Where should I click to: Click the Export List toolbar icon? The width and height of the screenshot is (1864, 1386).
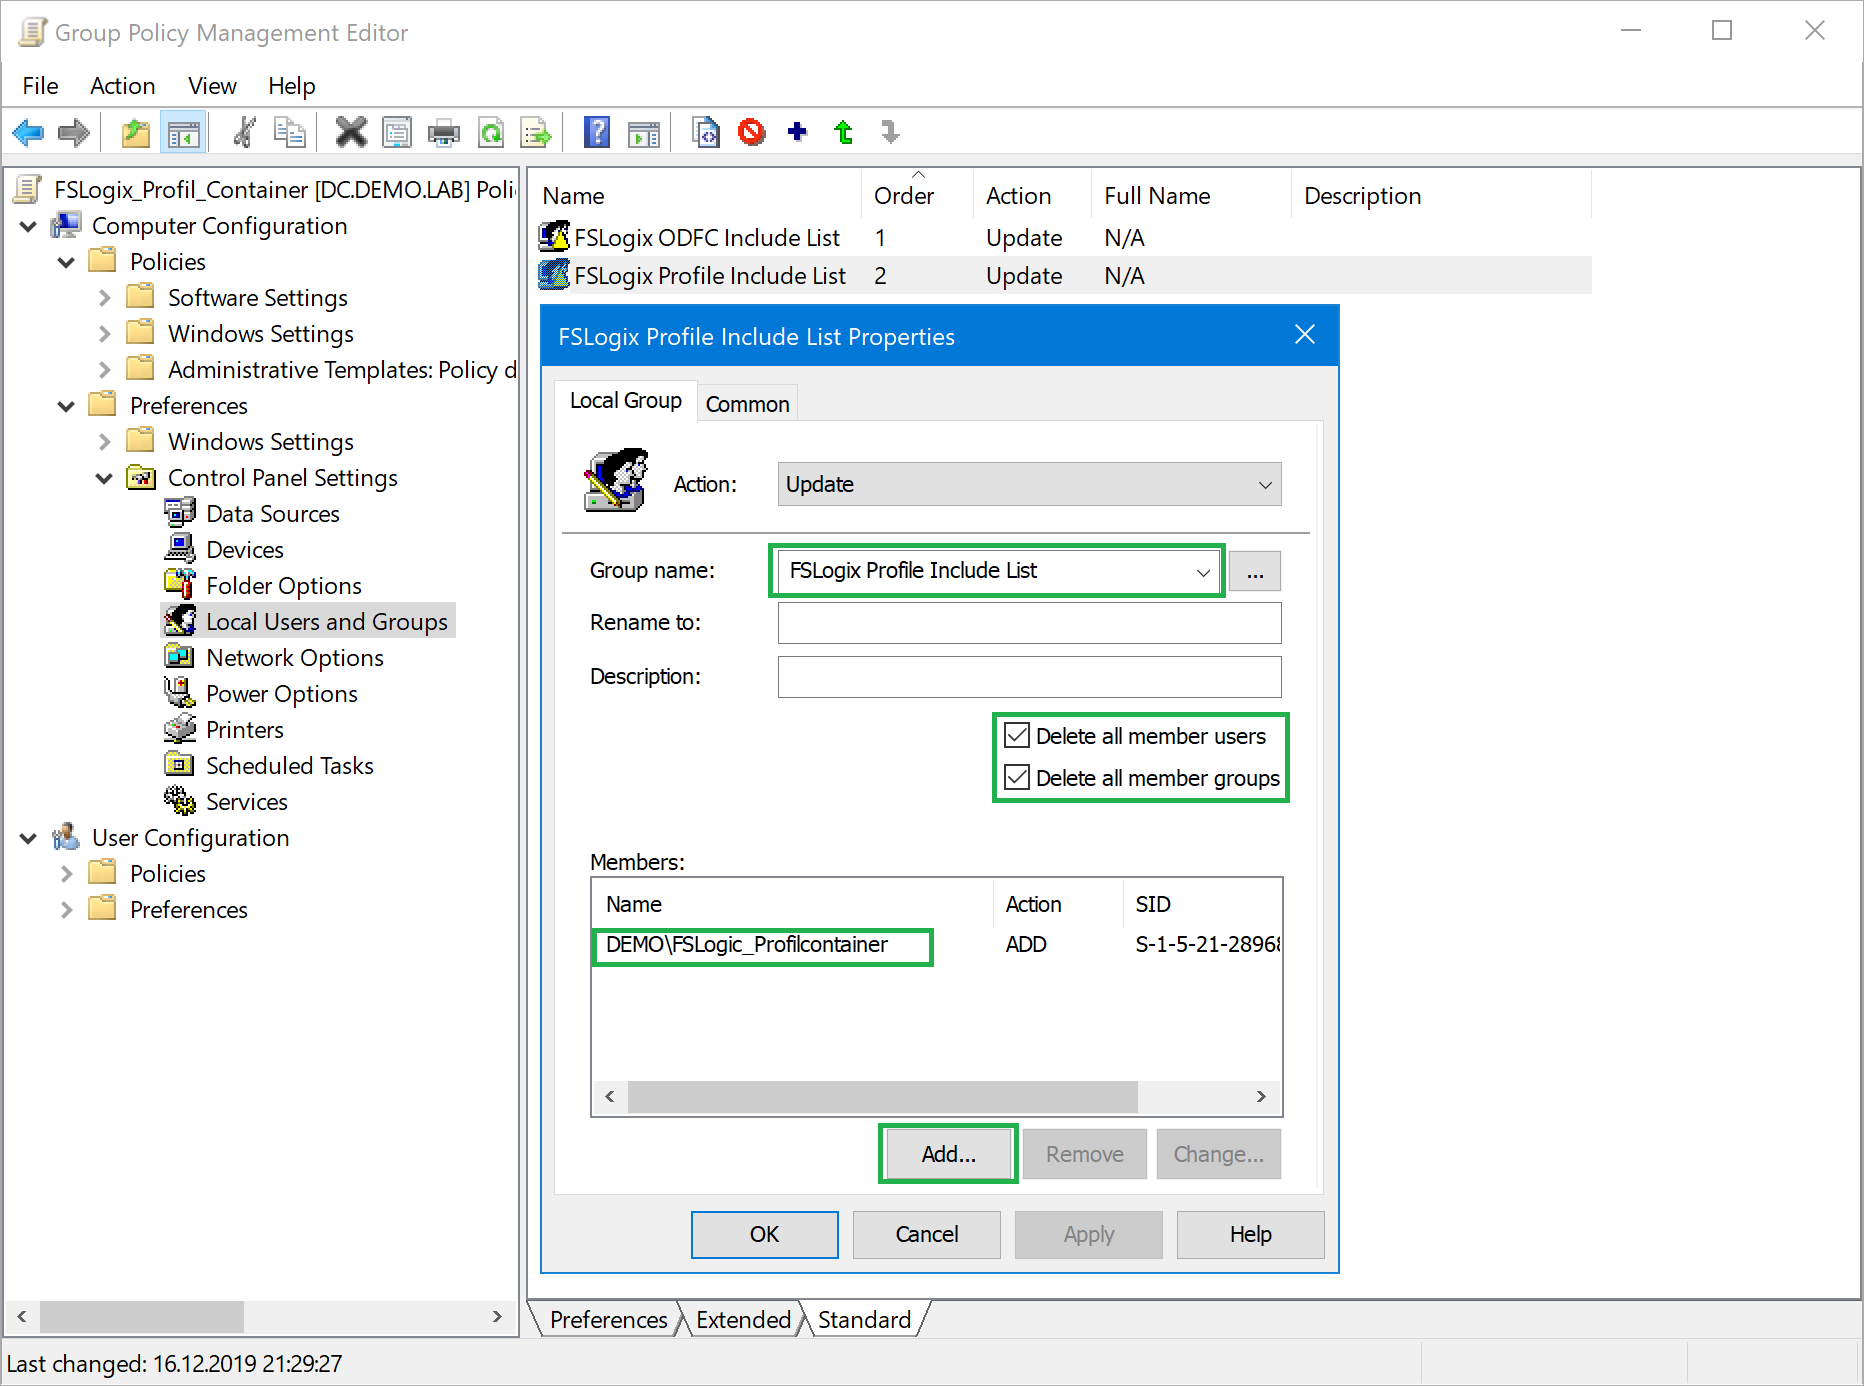click(537, 132)
